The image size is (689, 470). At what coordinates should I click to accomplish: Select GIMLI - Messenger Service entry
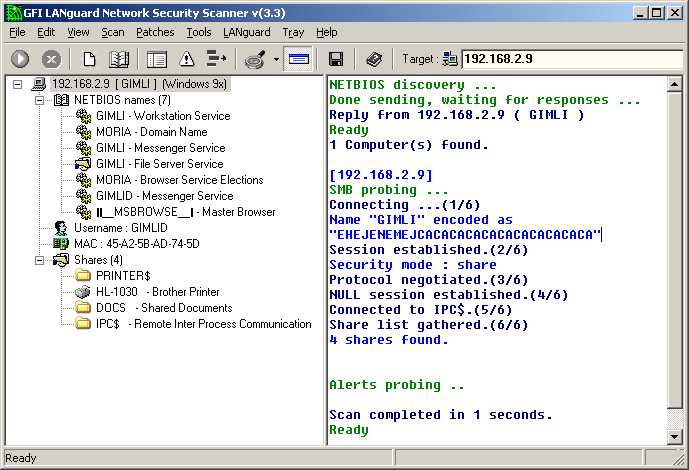(160, 148)
